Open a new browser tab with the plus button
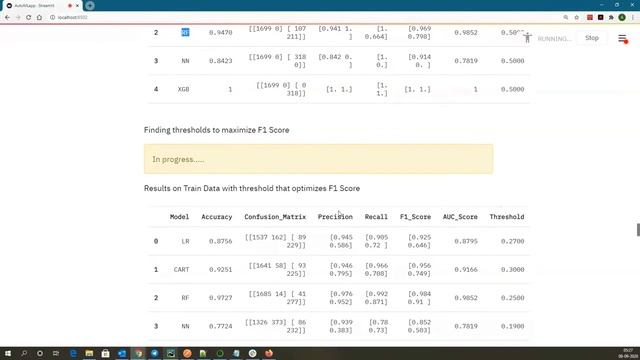The height and width of the screenshot is (360, 640). click(x=90, y=6)
